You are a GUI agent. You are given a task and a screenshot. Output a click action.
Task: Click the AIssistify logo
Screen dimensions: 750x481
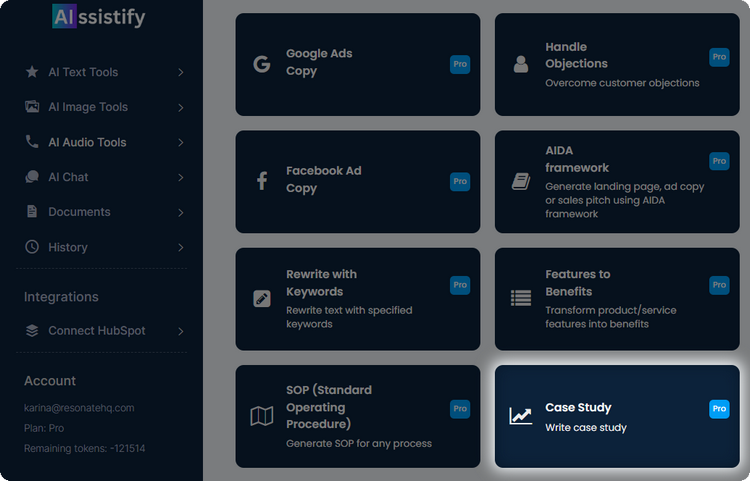[99, 17]
